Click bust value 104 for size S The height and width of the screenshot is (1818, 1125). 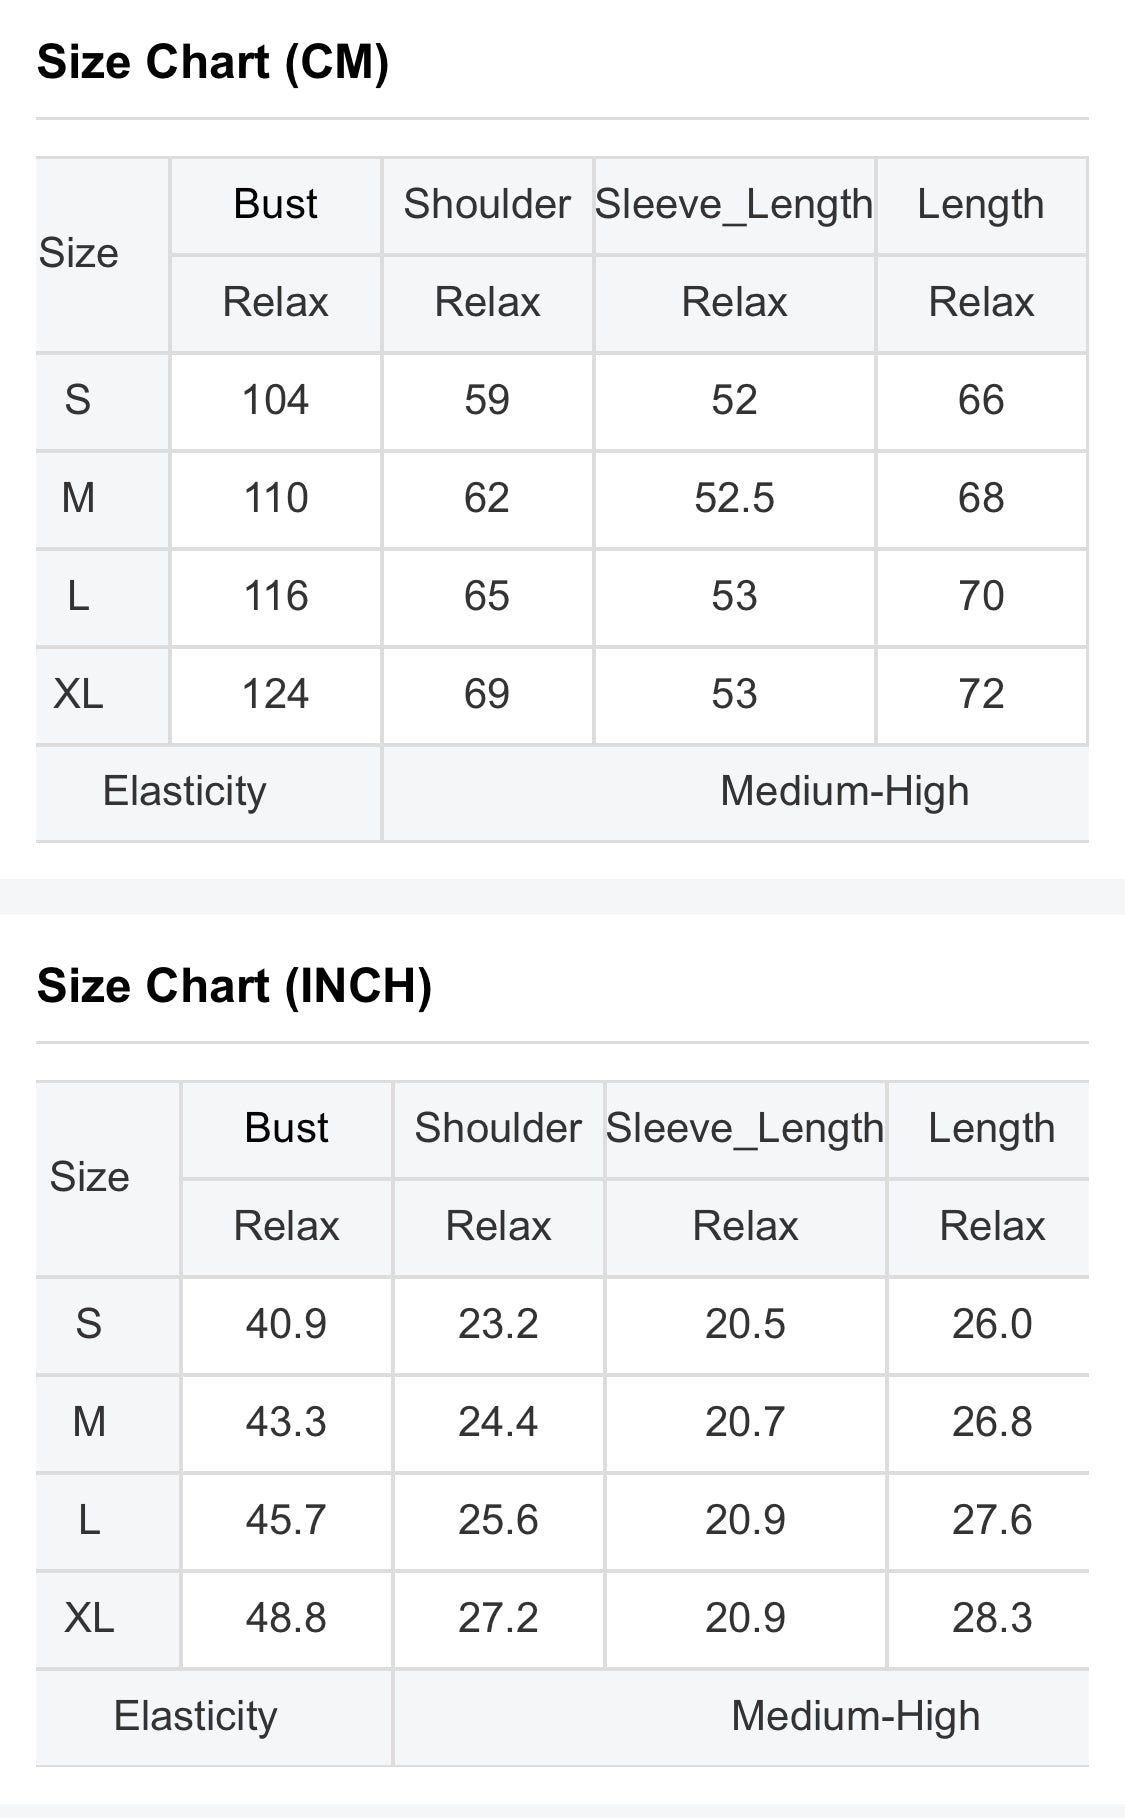pyautogui.click(x=276, y=401)
